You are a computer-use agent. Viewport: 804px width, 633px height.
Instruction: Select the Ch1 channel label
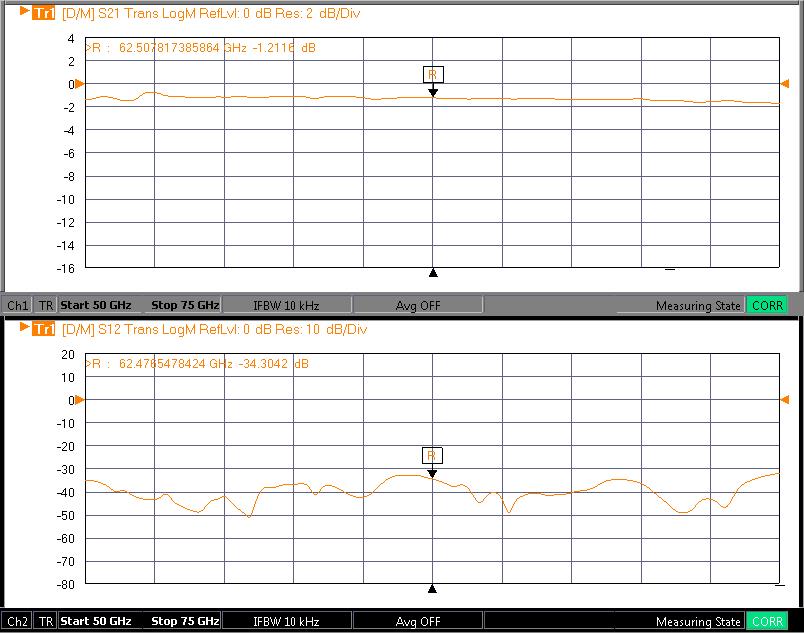pos(18,305)
